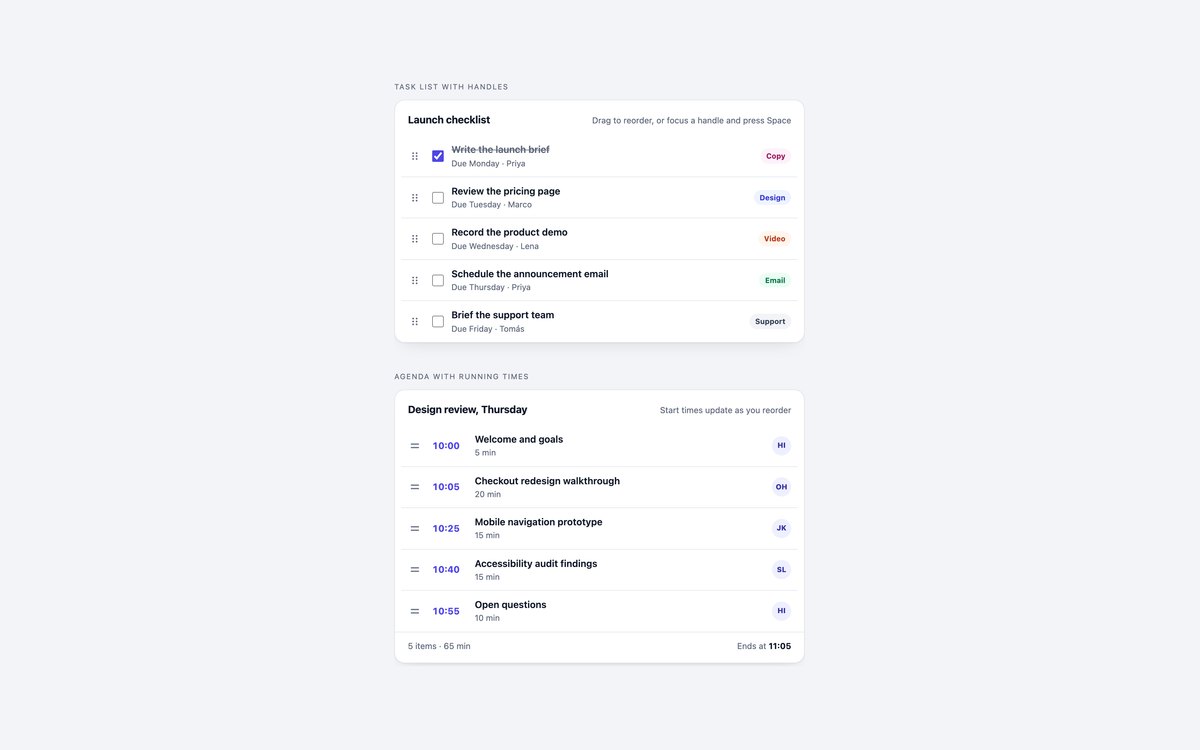Click the Drag to reorder hint text
This screenshot has height=750, width=1200.
tap(691, 121)
